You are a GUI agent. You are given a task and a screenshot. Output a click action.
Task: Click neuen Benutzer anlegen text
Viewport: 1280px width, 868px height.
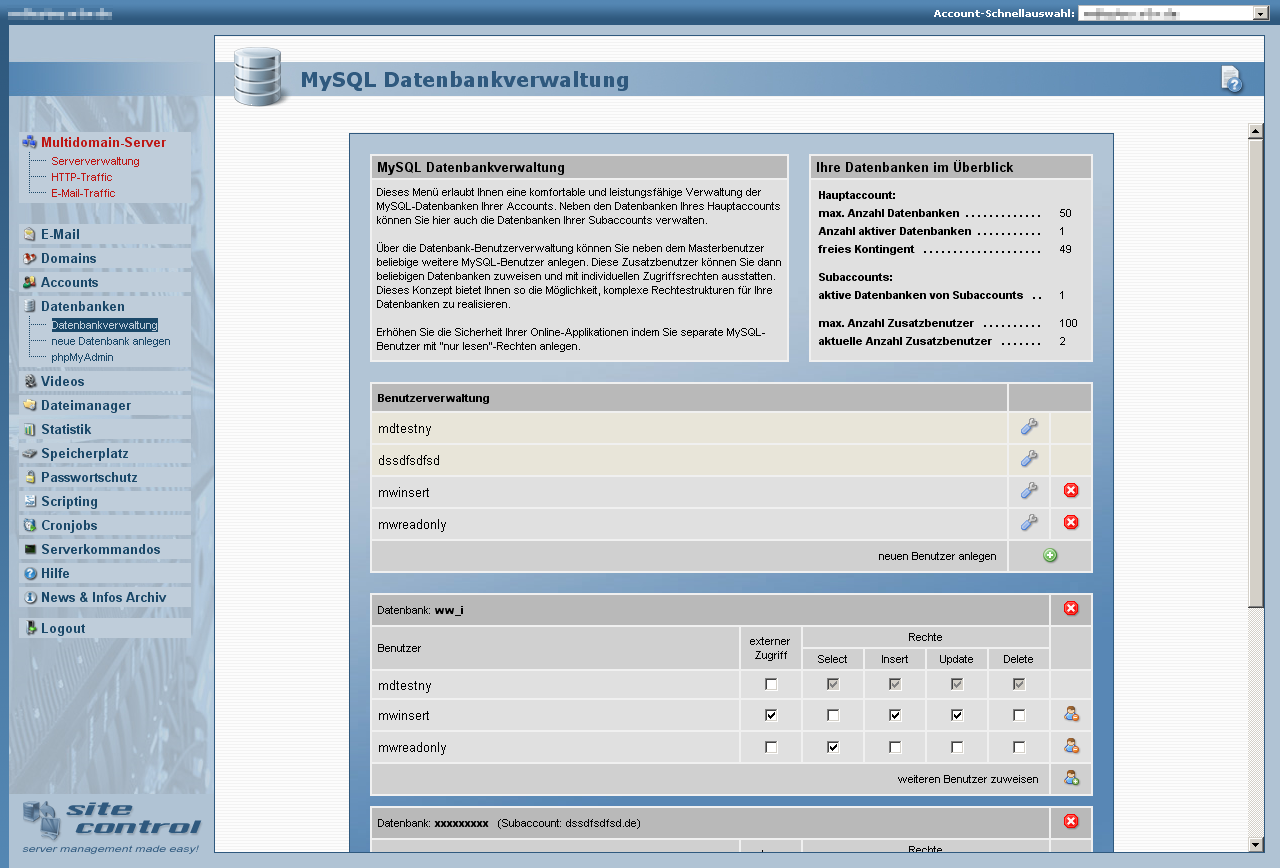pyautogui.click(x=937, y=556)
